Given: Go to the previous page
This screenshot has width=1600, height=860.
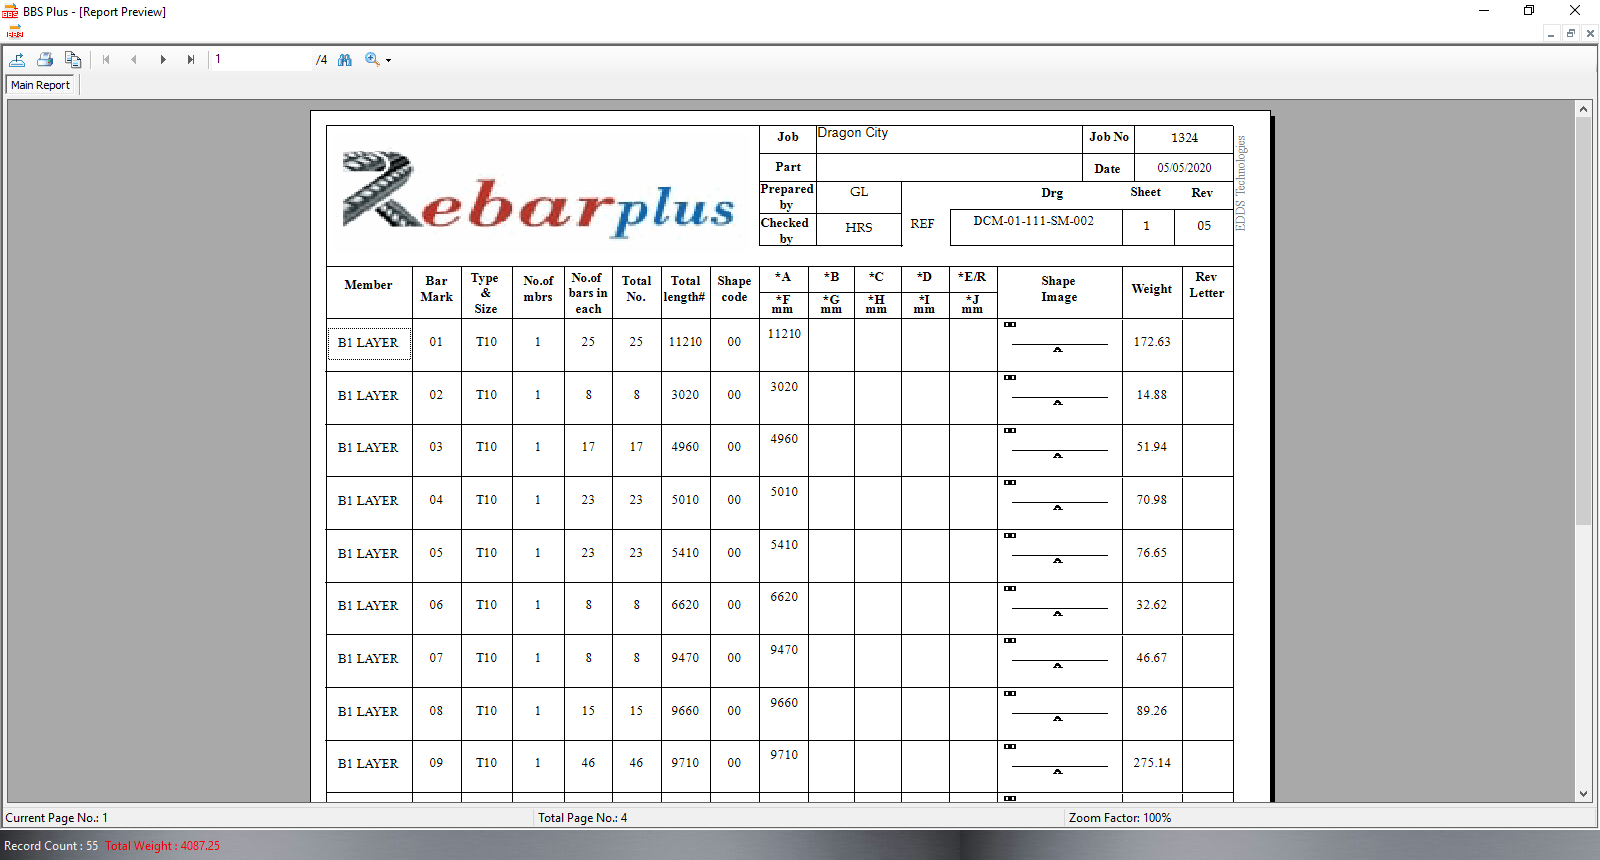Looking at the screenshot, I should [x=134, y=60].
